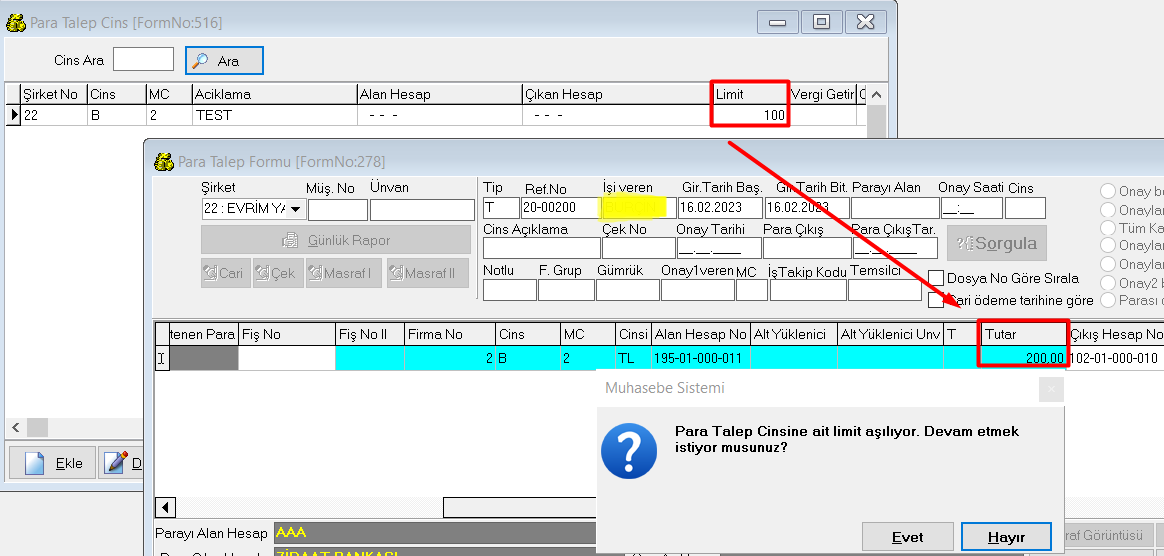Select the first Onay radio button
Viewport: 1164px width, 556px height.
(x=1108, y=191)
